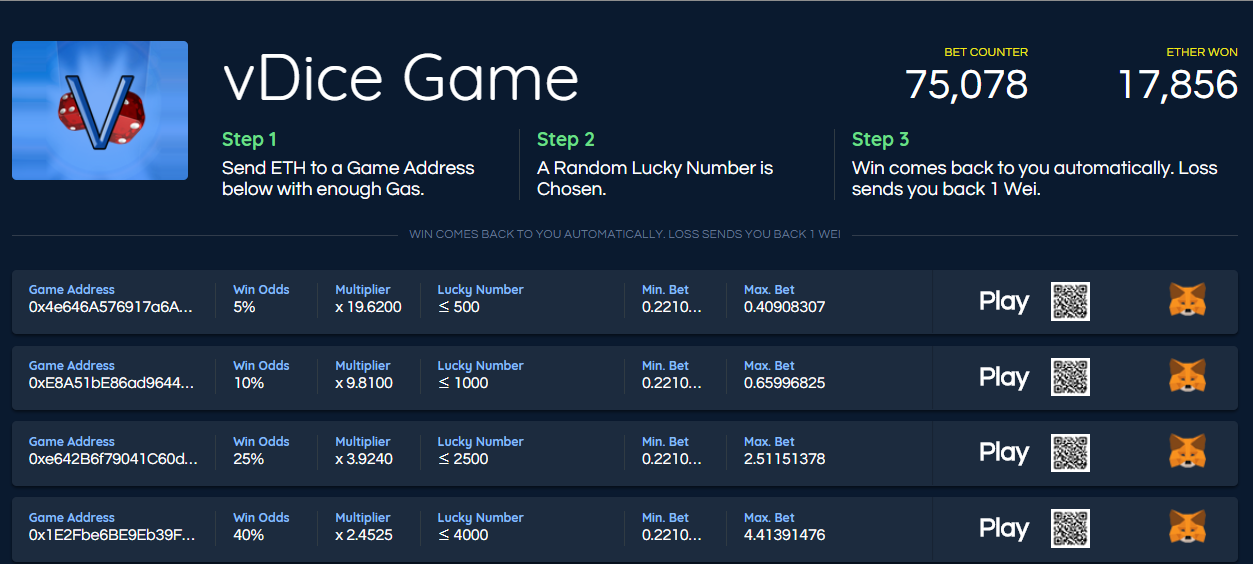
Task: Select game address 0xE8A51bE86ad9644...
Action: (112, 383)
